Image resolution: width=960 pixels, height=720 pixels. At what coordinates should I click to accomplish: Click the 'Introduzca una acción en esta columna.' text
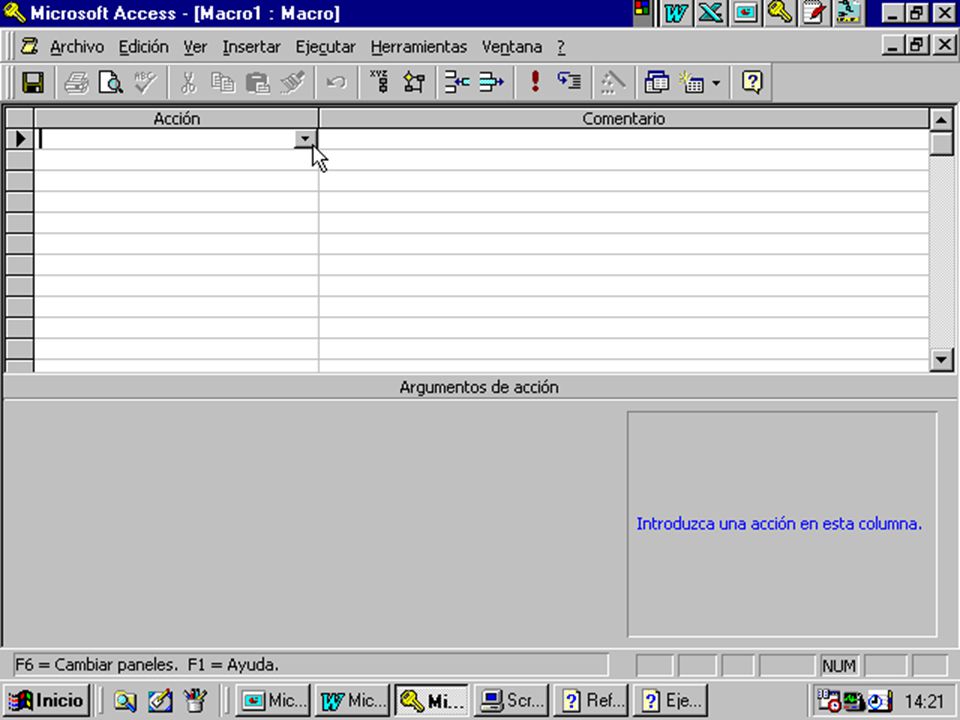point(779,524)
